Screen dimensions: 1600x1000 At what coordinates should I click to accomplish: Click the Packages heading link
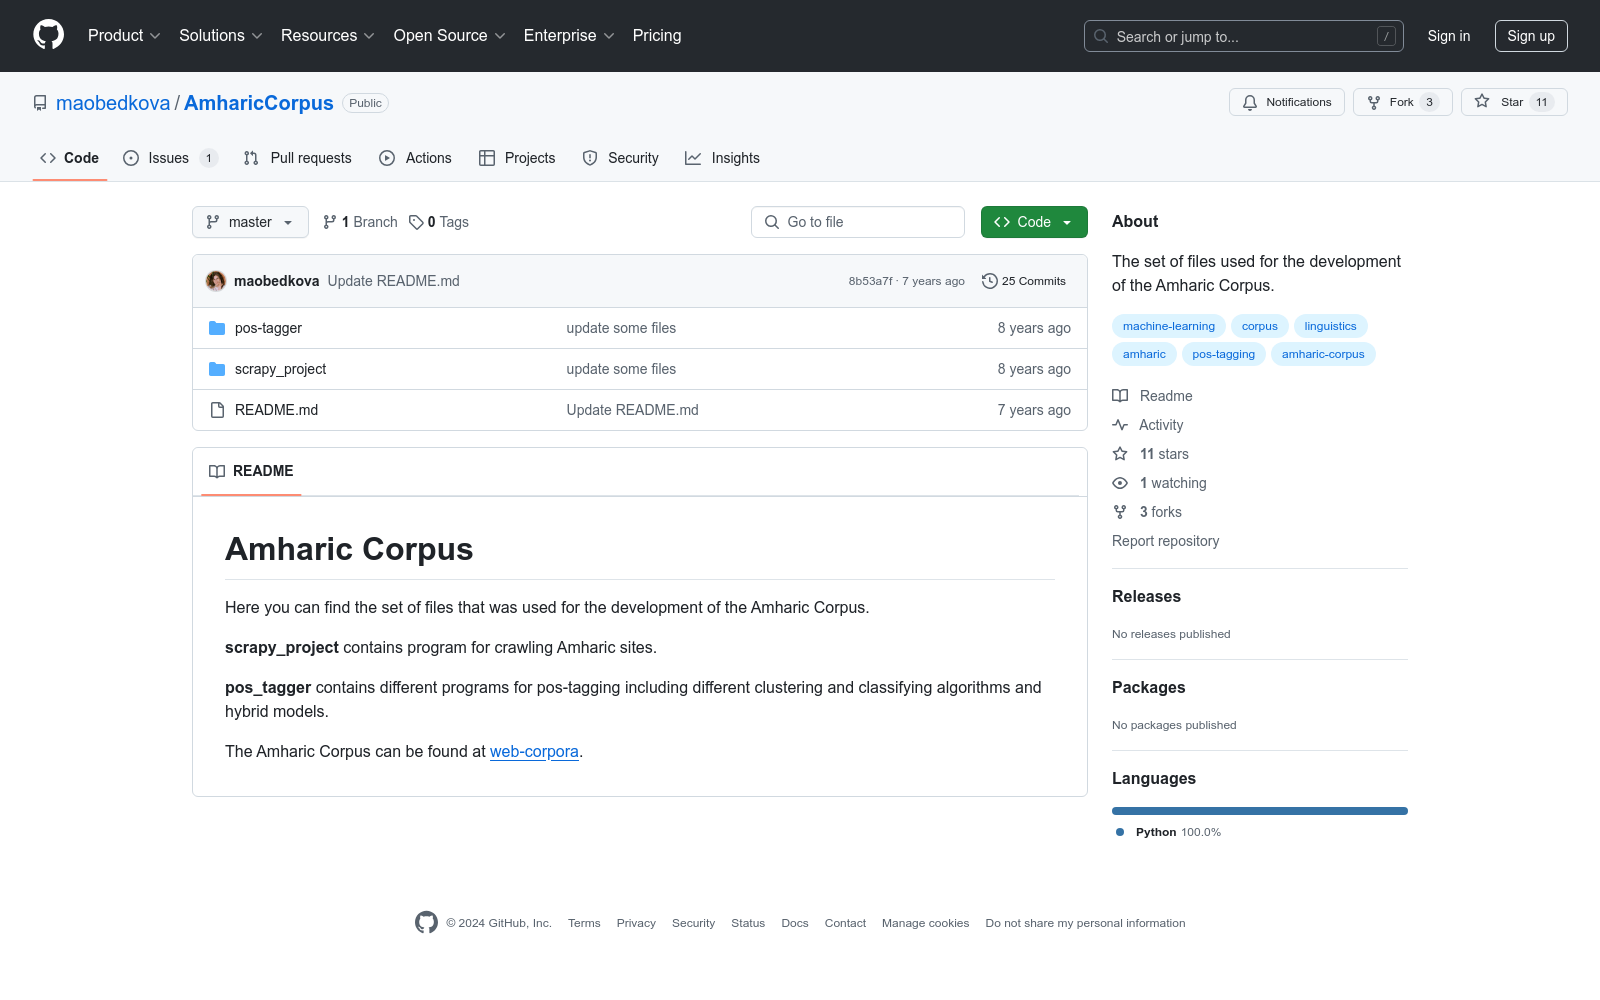click(1148, 687)
